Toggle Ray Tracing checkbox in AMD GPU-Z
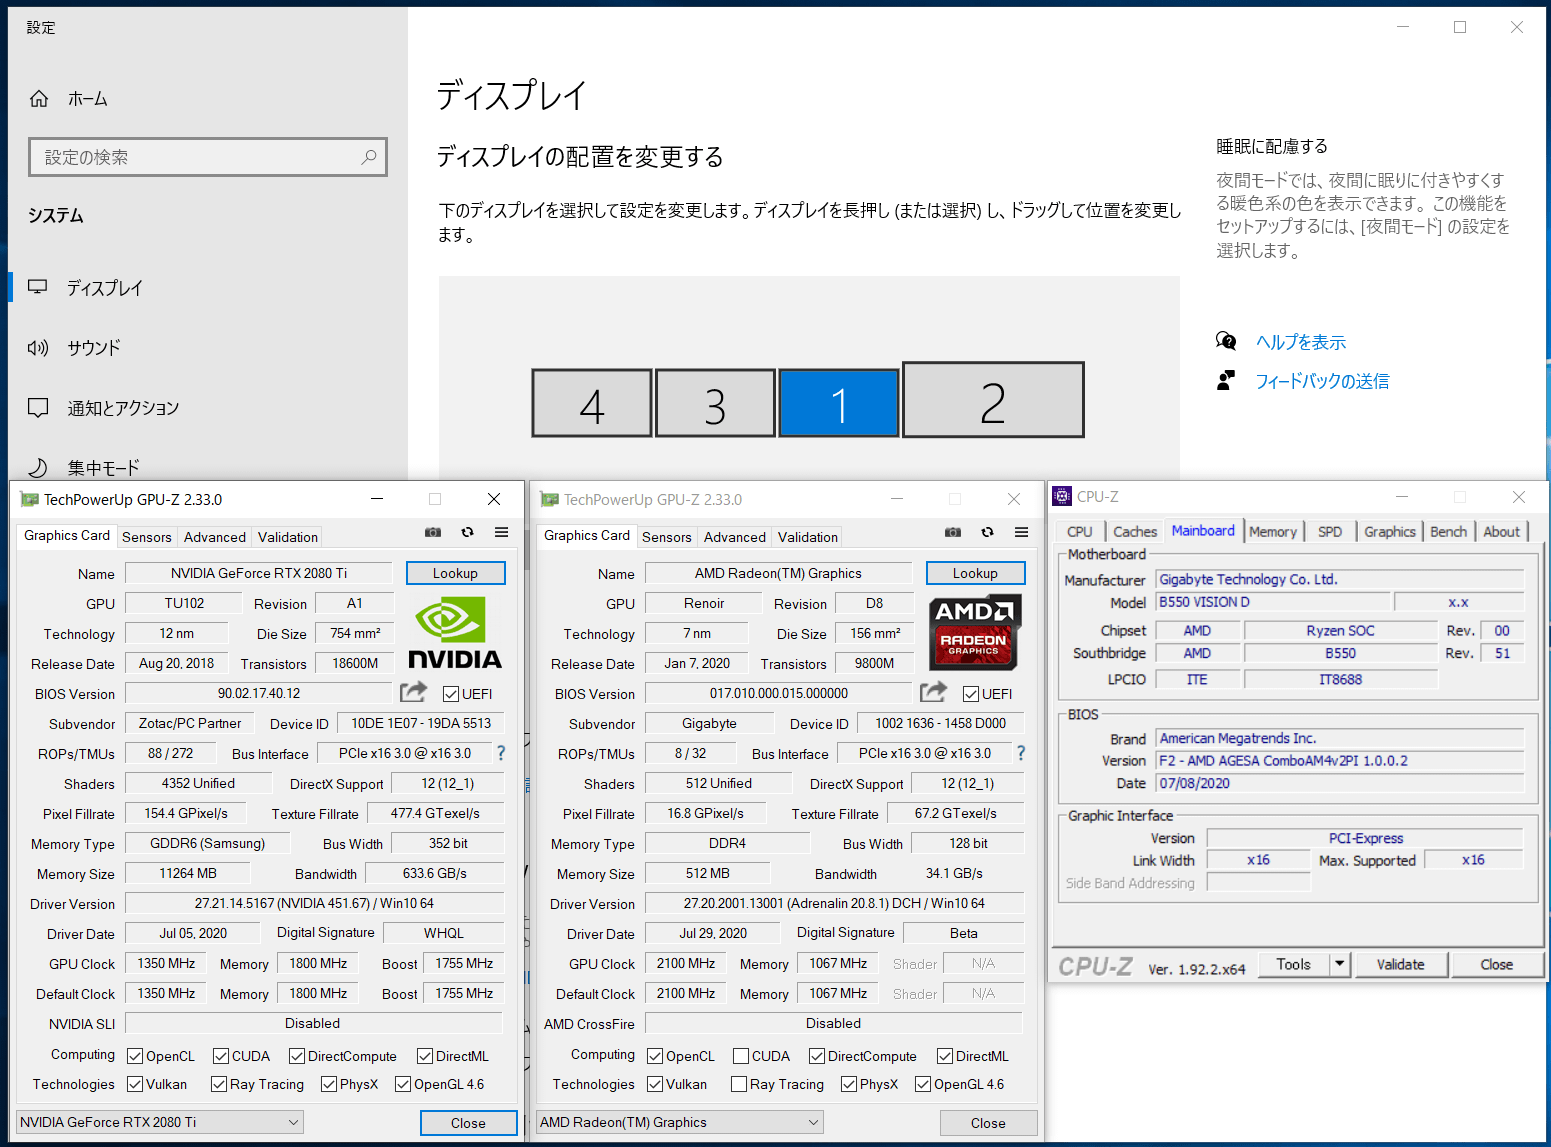1551x1147 pixels. (739, 1084)
